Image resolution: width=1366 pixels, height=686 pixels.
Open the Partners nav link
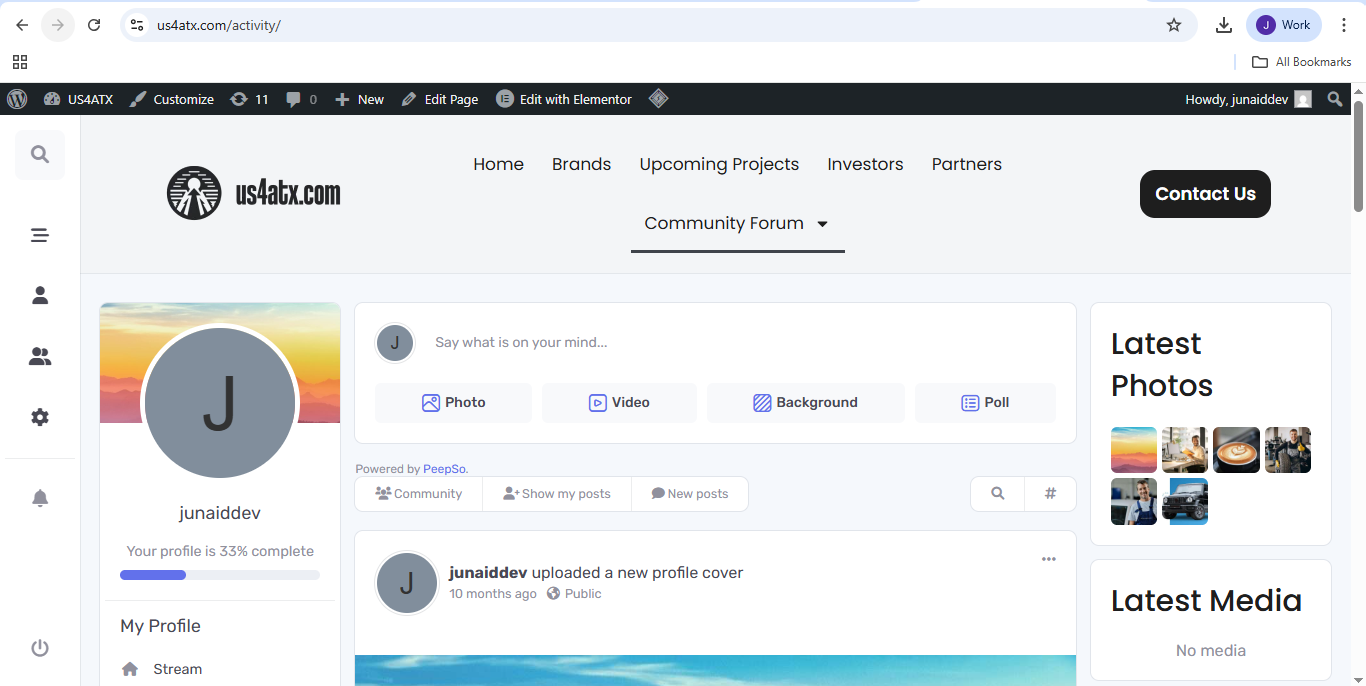click(x=966, y=164)
